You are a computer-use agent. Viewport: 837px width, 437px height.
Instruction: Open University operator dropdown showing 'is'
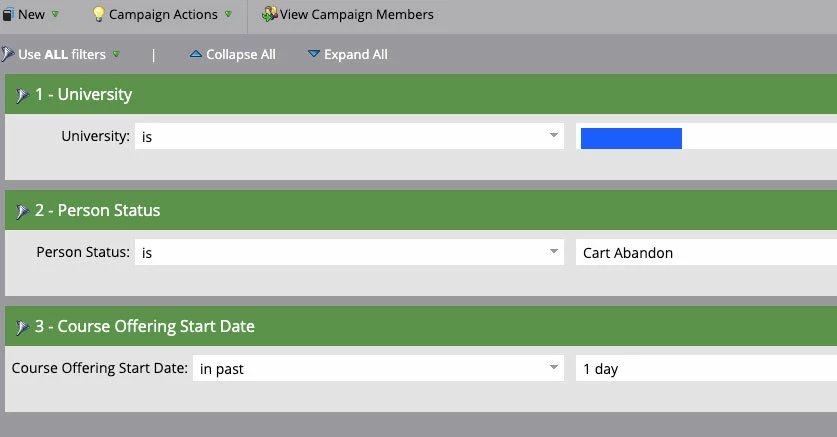pos(349,136)
